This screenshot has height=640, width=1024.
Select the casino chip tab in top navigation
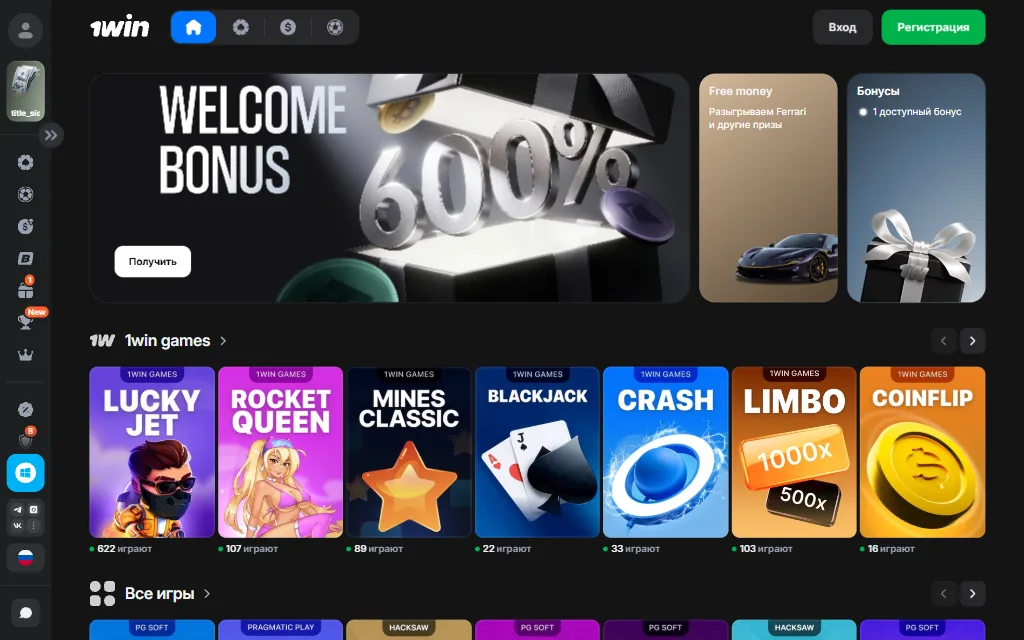[x=241, y=27]
